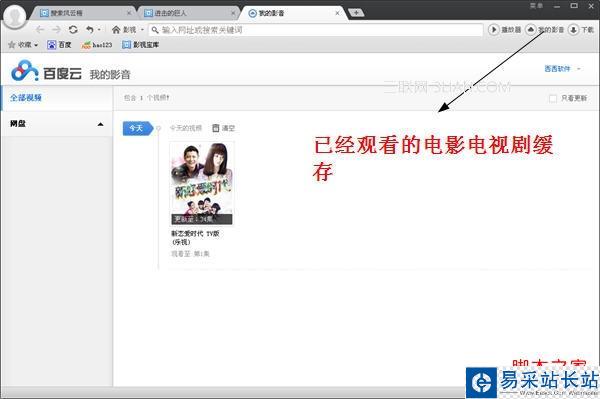Go back with the back arrow

click(40, 29)
